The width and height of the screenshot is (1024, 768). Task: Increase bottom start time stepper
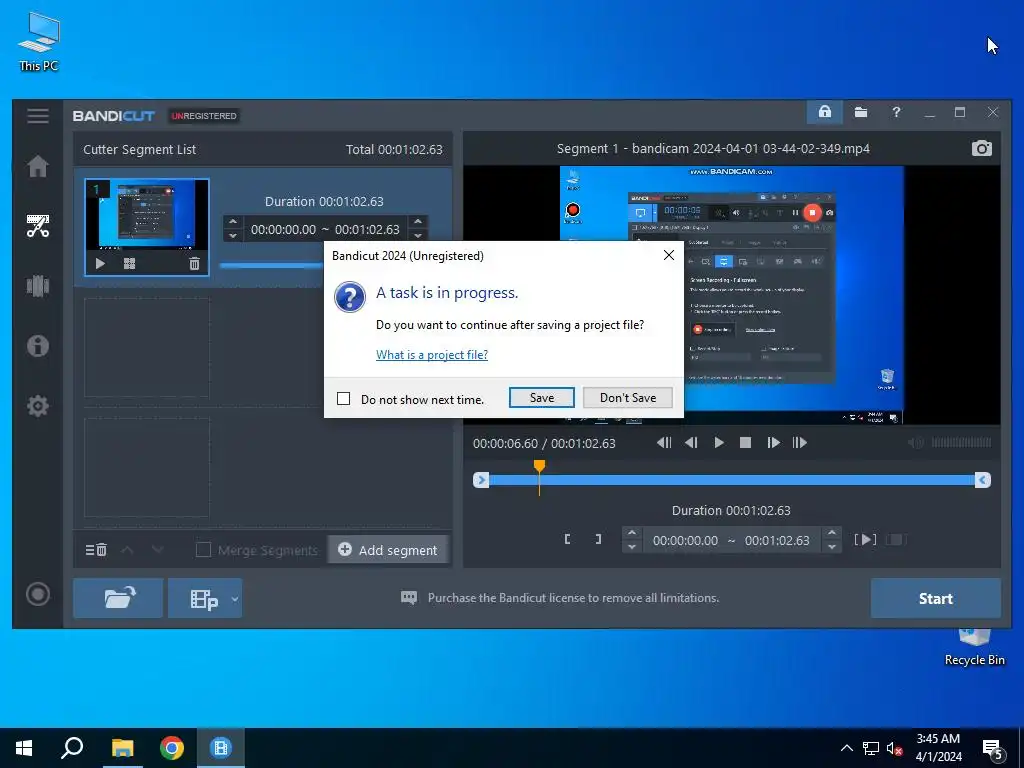point(632,533)
